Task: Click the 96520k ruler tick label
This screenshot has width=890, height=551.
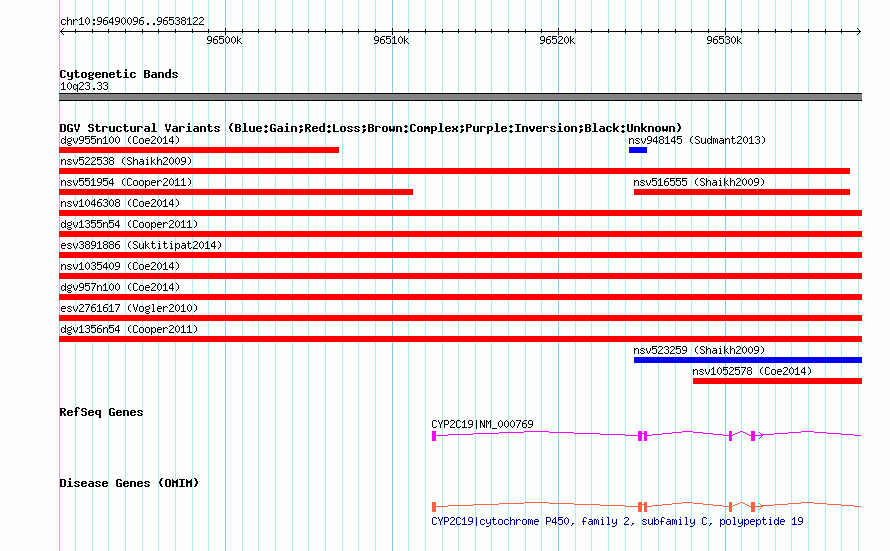Action: [x=557, y=40]
